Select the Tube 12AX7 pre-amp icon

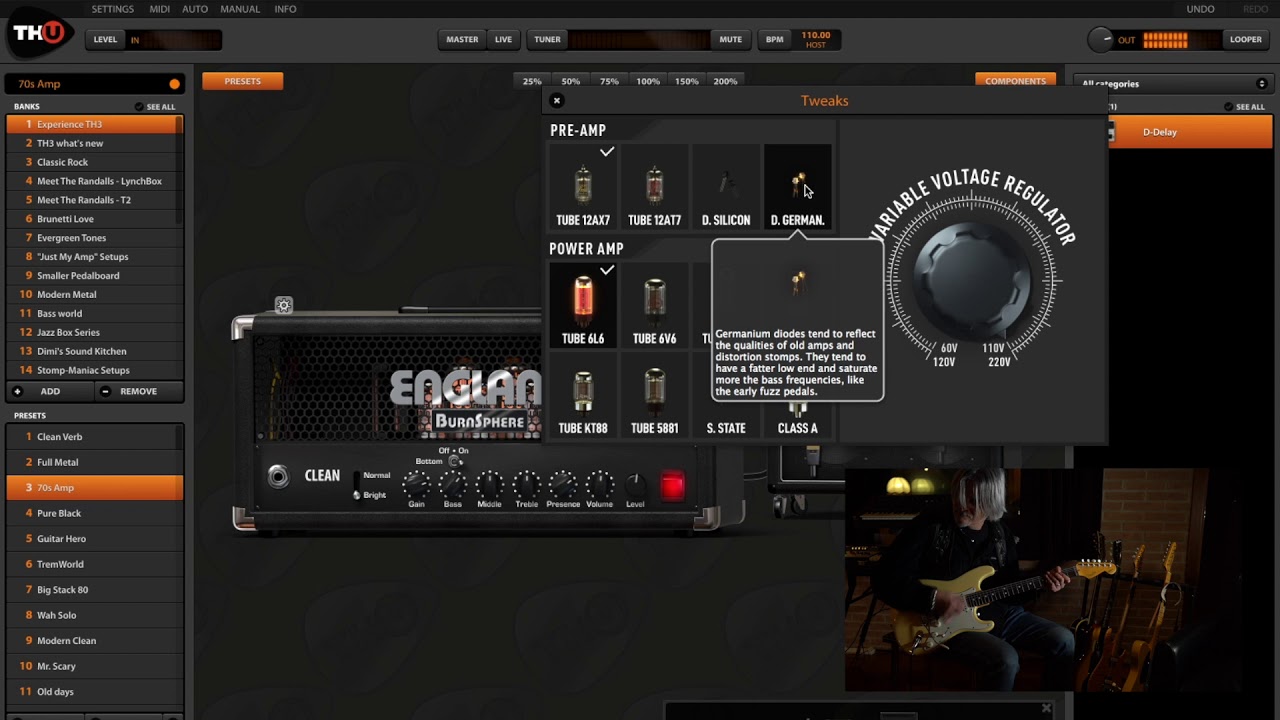pyautogui.click(x=583, y=185)
